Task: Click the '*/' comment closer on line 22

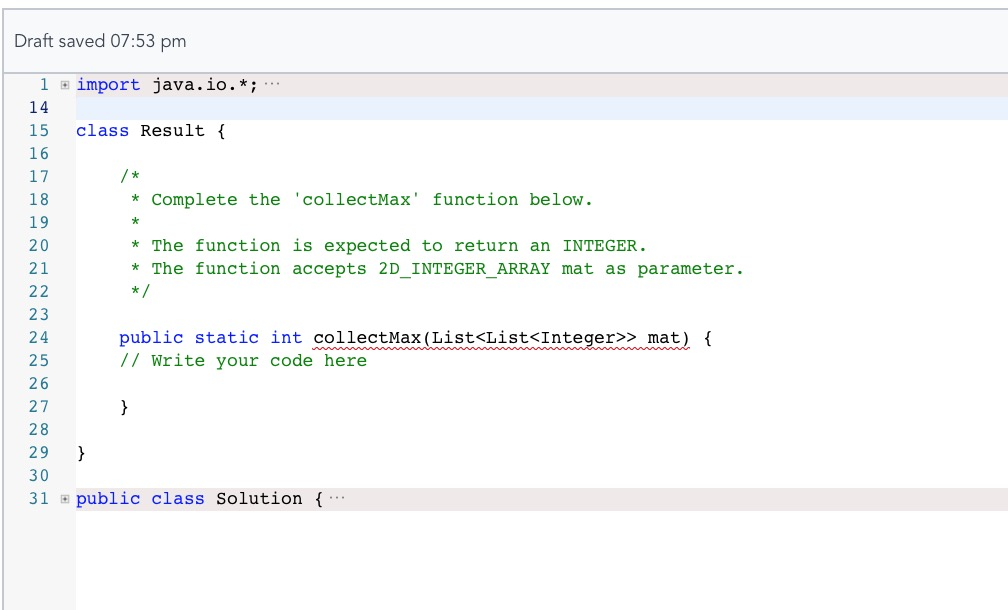Action: pos(140,291)
